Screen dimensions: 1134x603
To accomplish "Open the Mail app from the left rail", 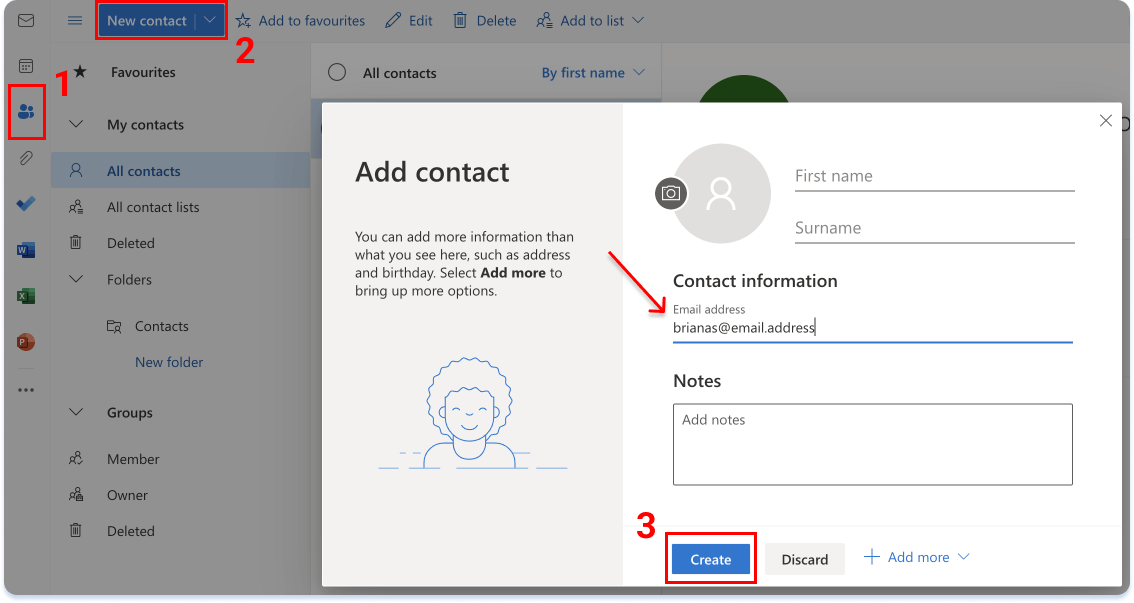I will [25, 18].
